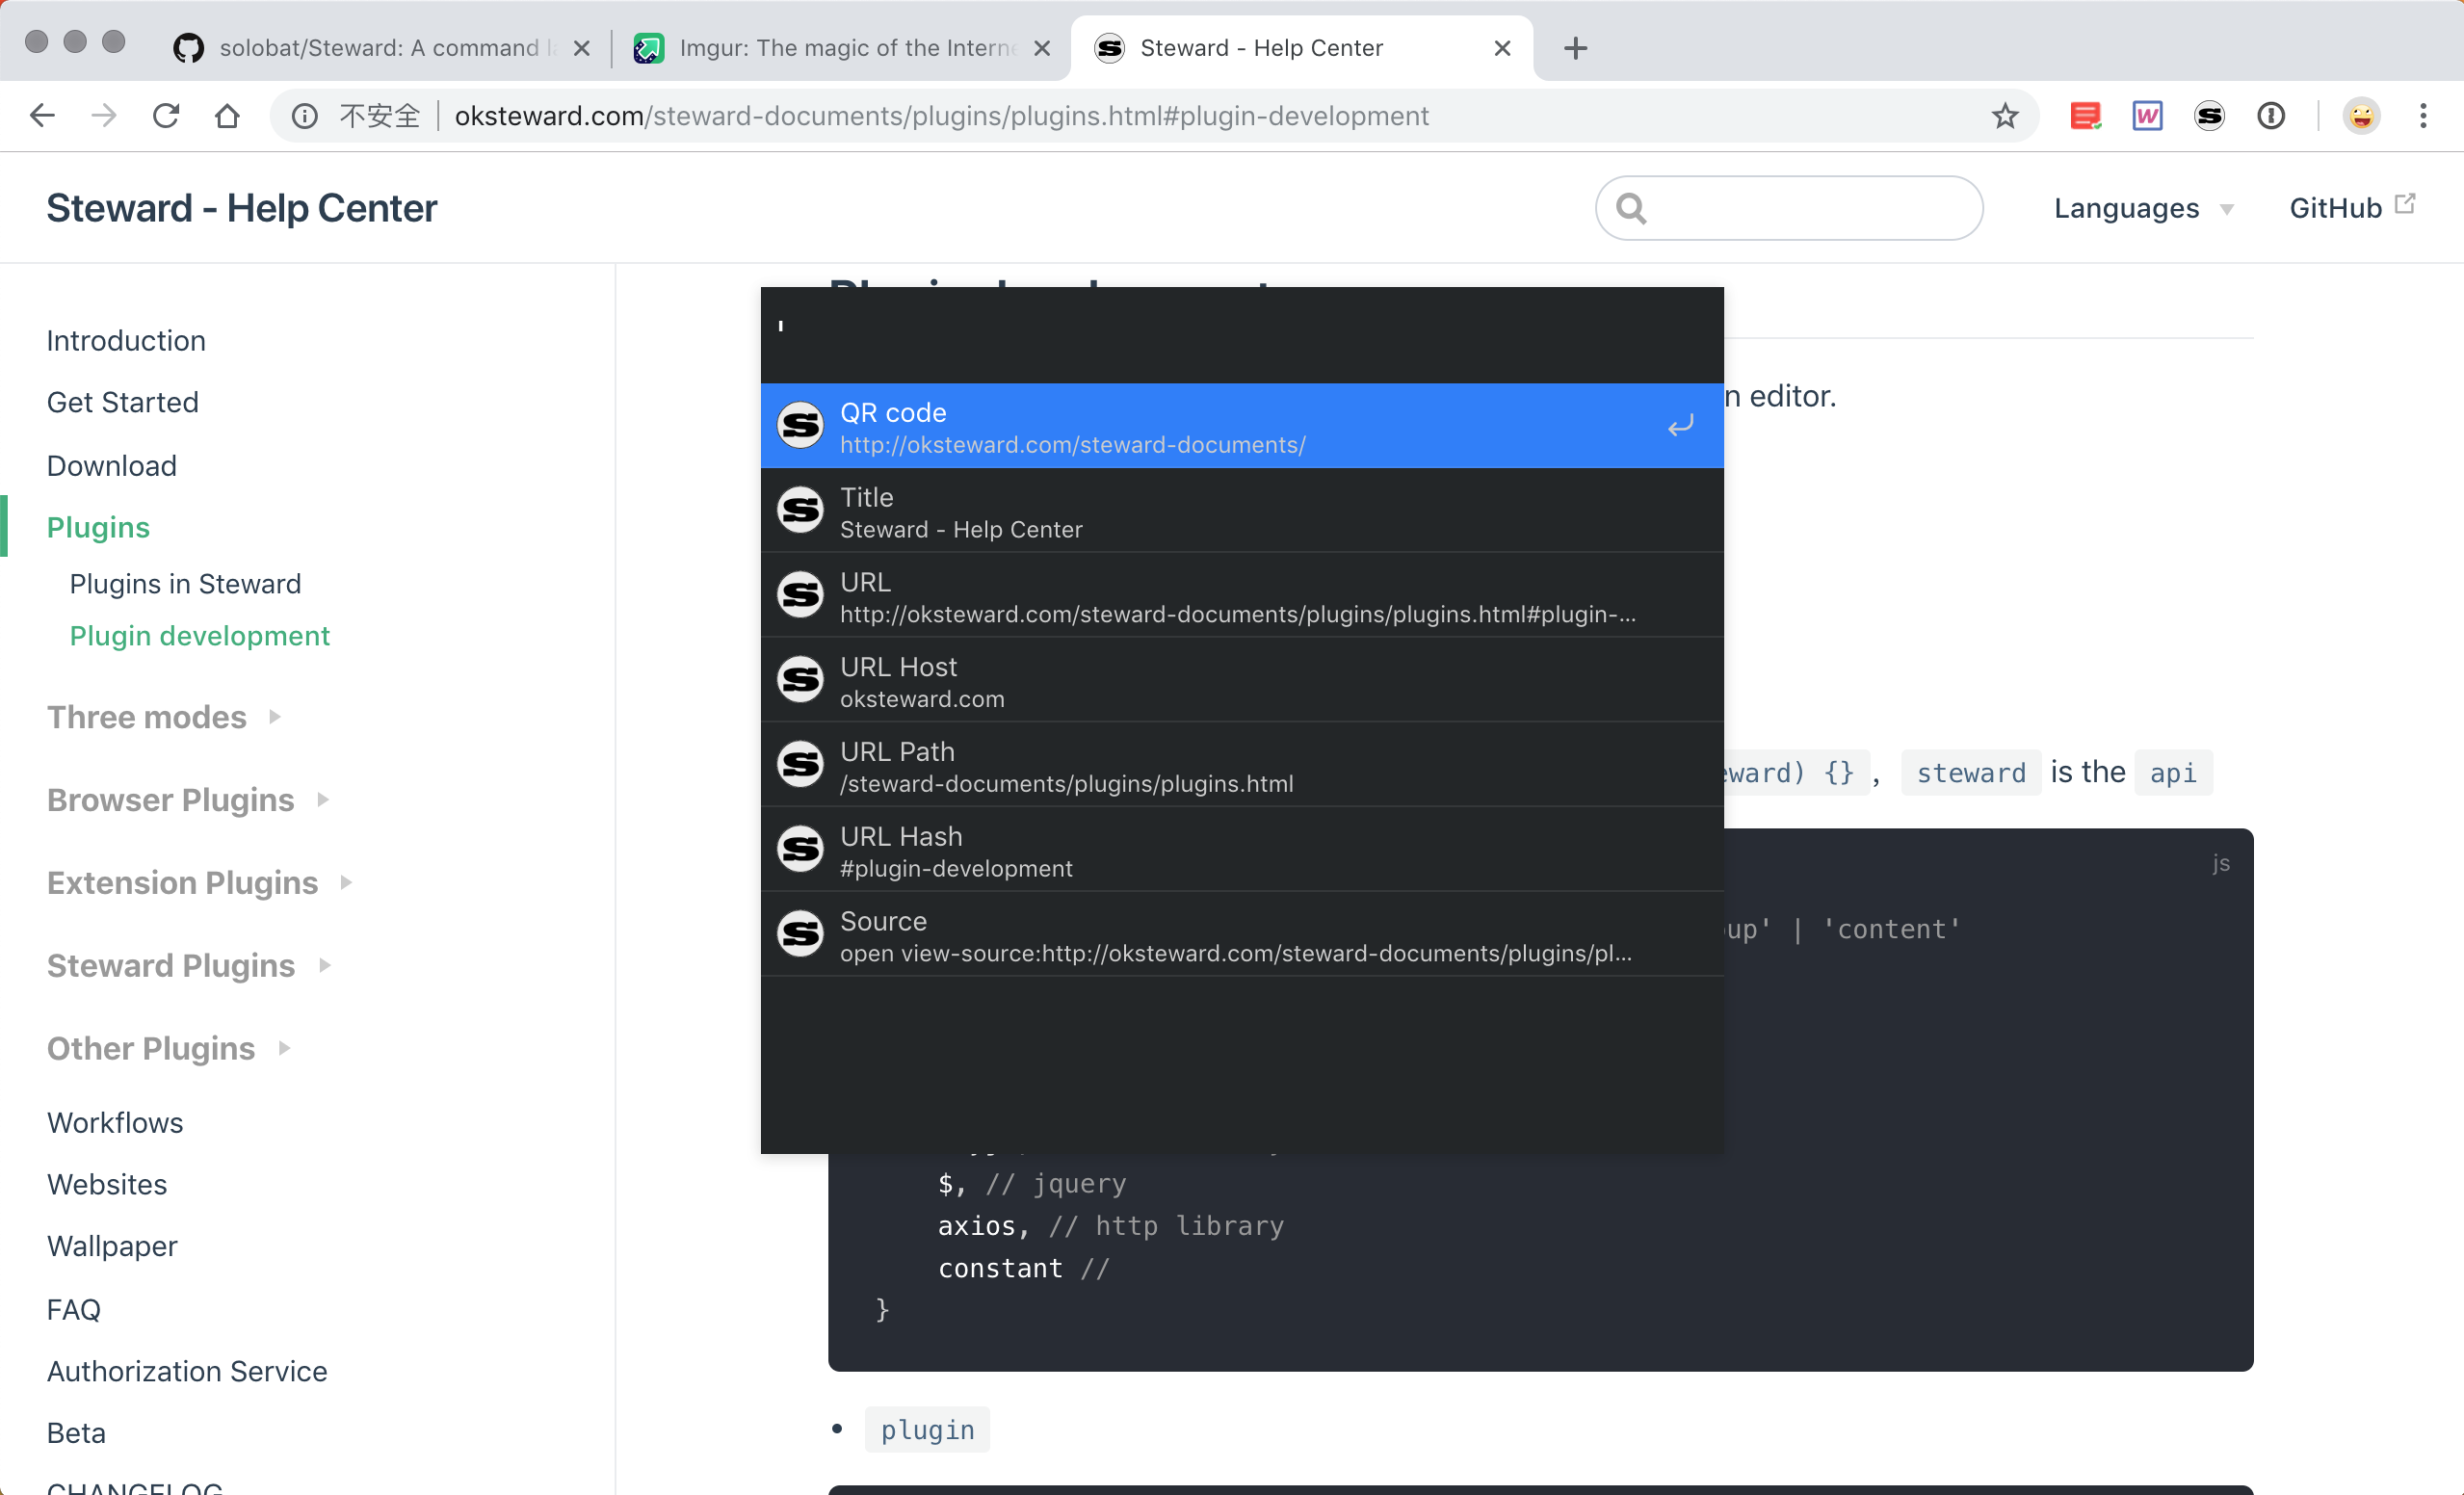Open Chrome's three-dot menu
The width and height of the screenshot is (2464, 1495).
(2422, 116)
